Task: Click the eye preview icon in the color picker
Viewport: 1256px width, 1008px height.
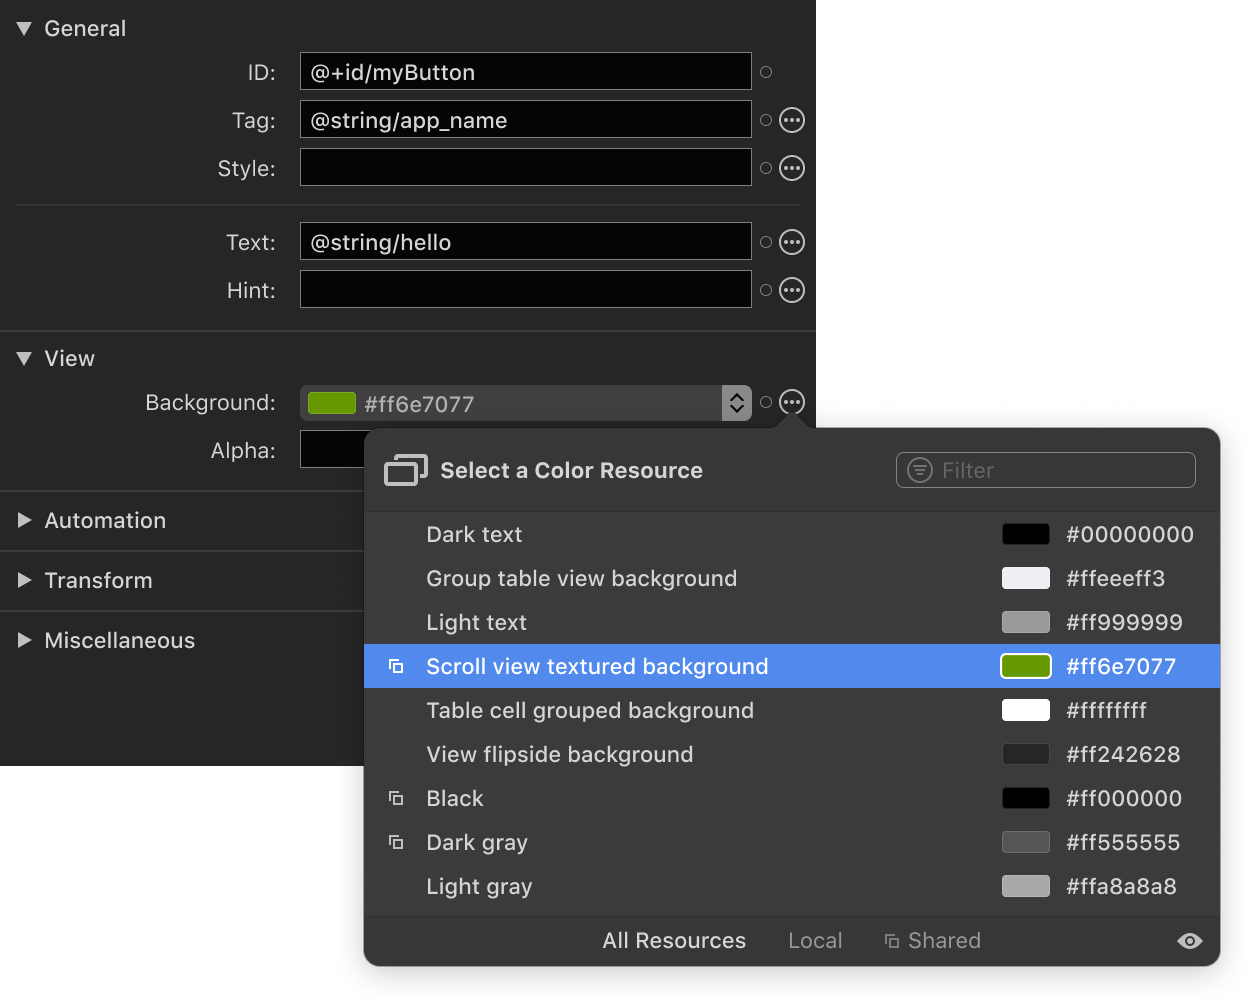Action: point(1189,940)
